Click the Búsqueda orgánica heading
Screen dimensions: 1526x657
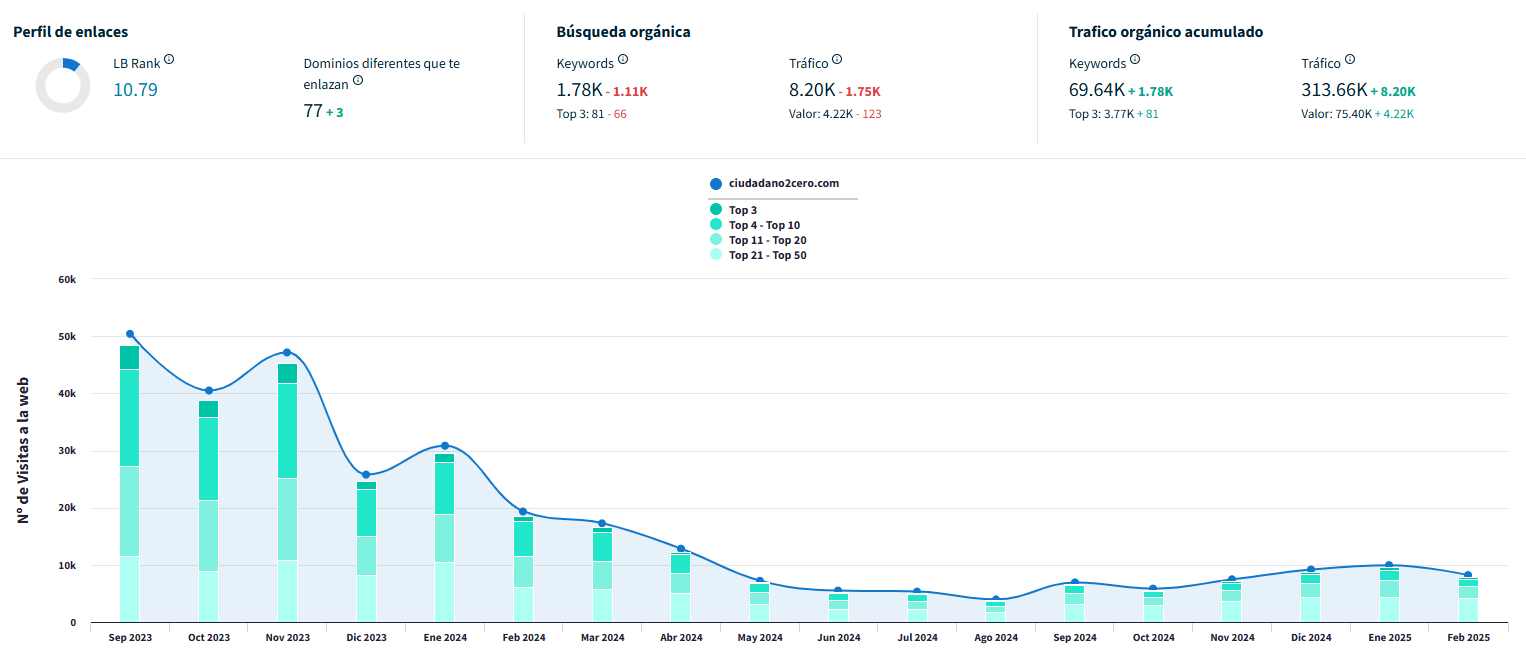pyautogui.click(x=623, y=32)
